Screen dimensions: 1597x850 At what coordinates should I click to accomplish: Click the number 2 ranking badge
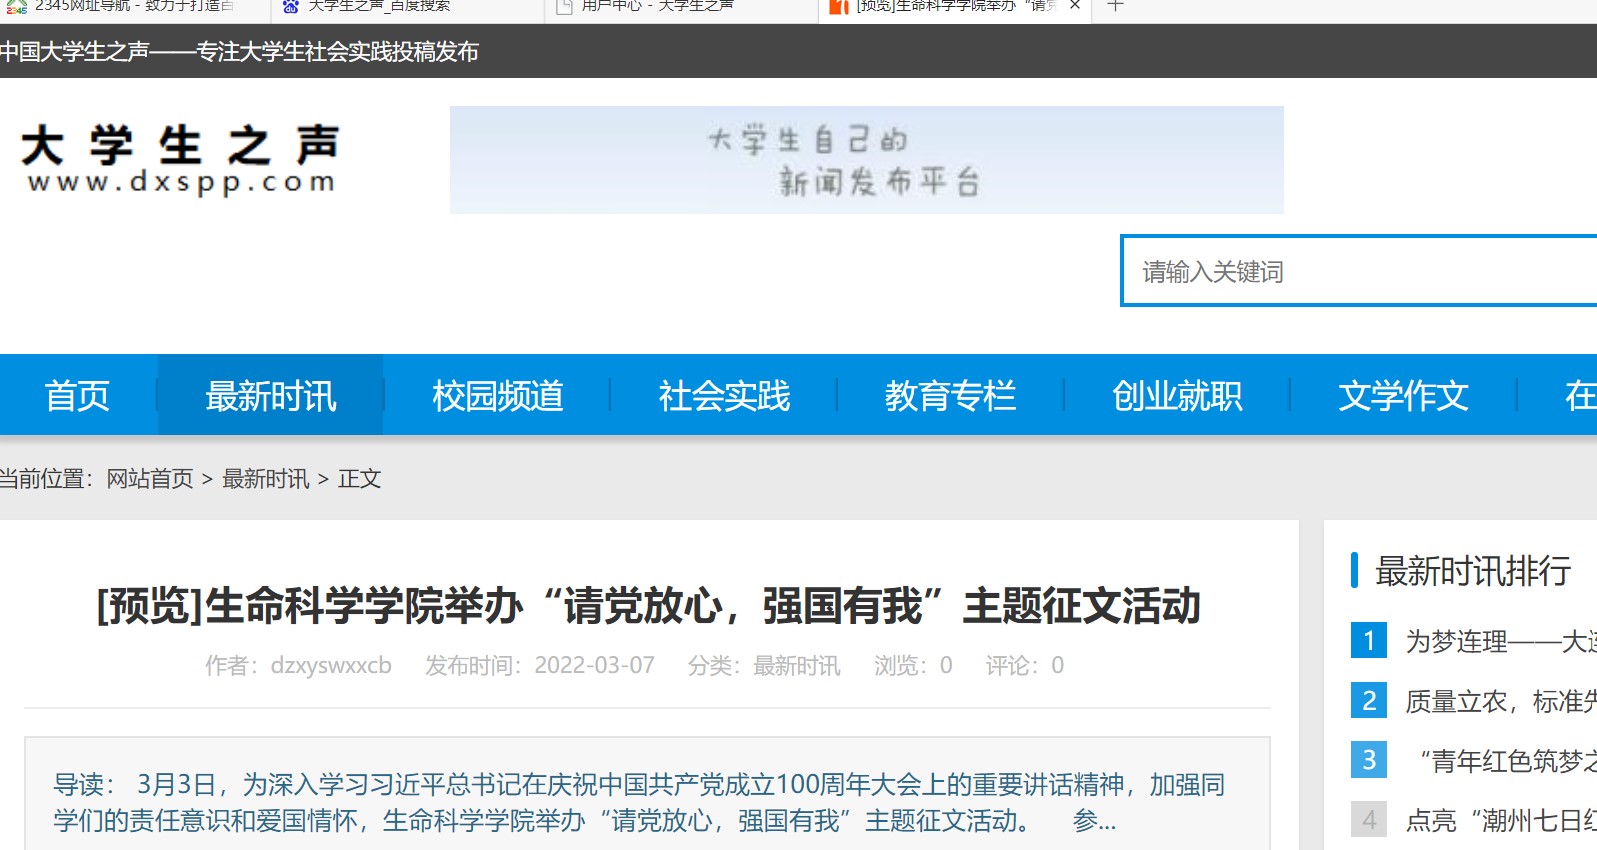pyautogui.click(x=1368, y=700)
